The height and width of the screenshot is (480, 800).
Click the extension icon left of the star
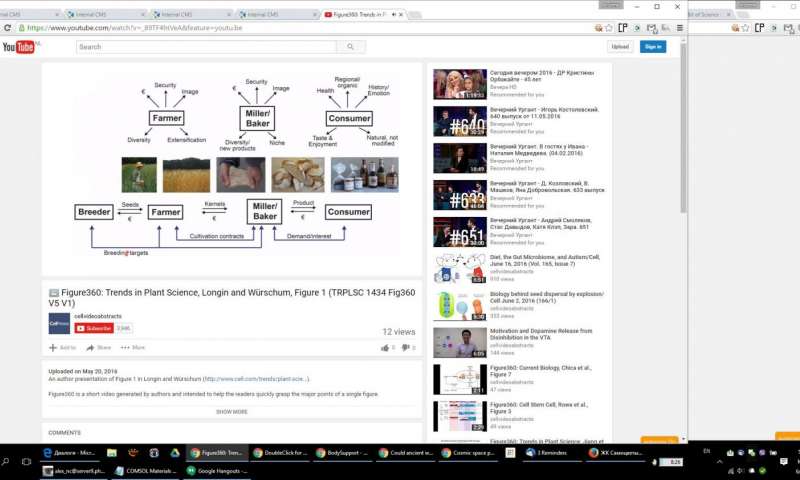(x=598, y=28)
